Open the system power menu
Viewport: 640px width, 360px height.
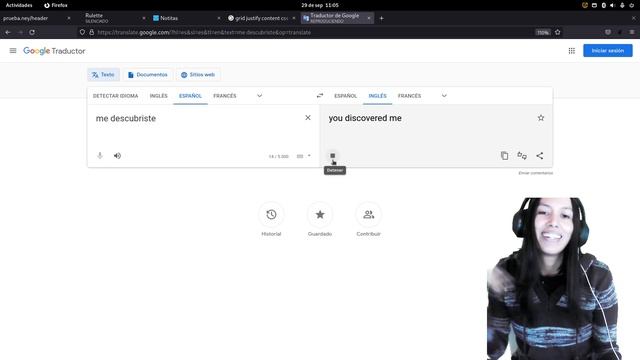631,5
